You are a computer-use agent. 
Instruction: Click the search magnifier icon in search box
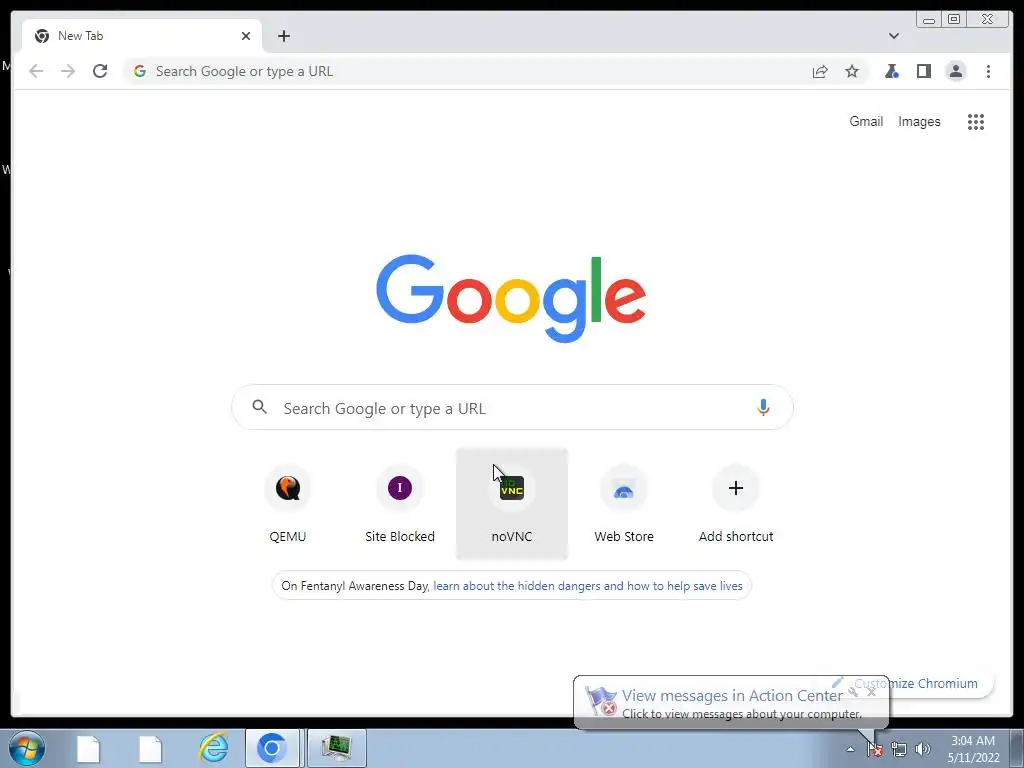pos(259,407)
